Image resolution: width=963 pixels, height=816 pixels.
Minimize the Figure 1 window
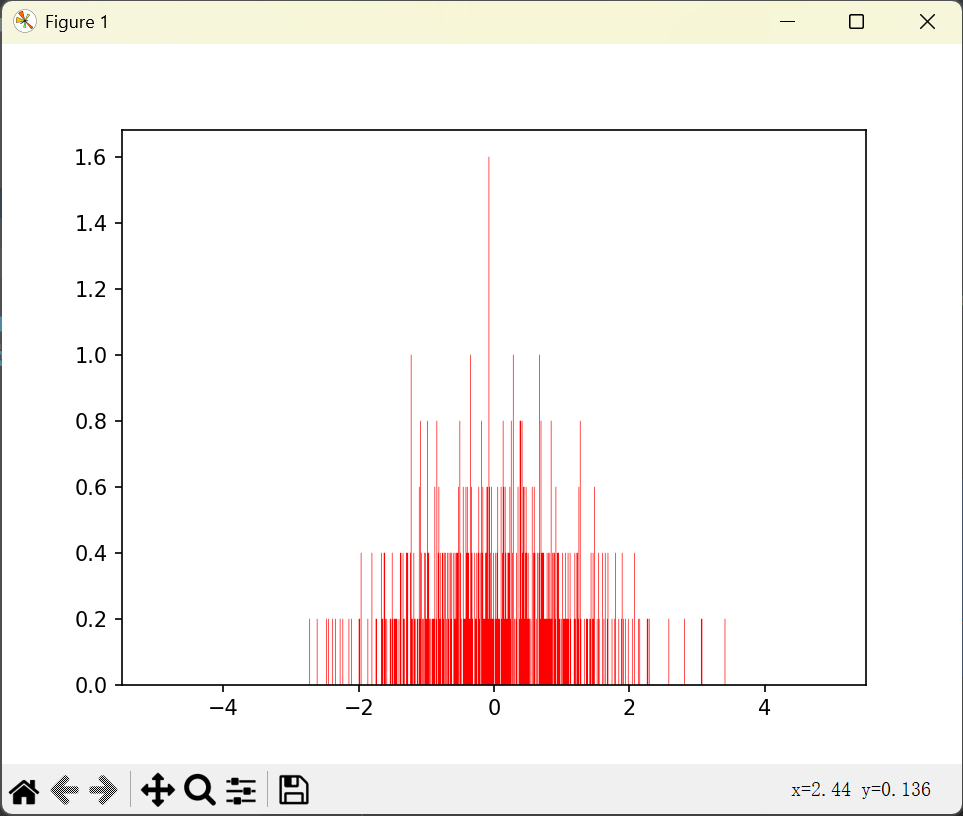(787, 21)
